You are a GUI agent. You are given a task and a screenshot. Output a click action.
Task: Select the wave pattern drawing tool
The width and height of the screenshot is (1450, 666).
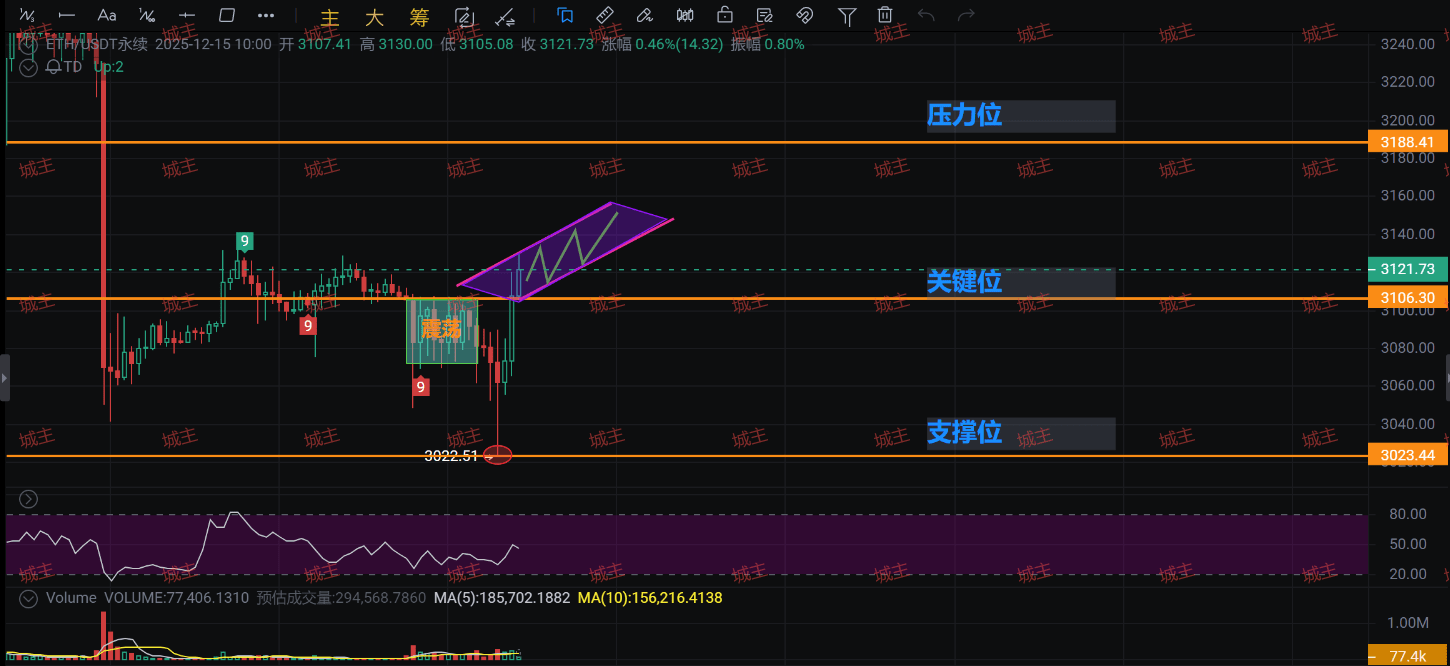click(28, 15)
